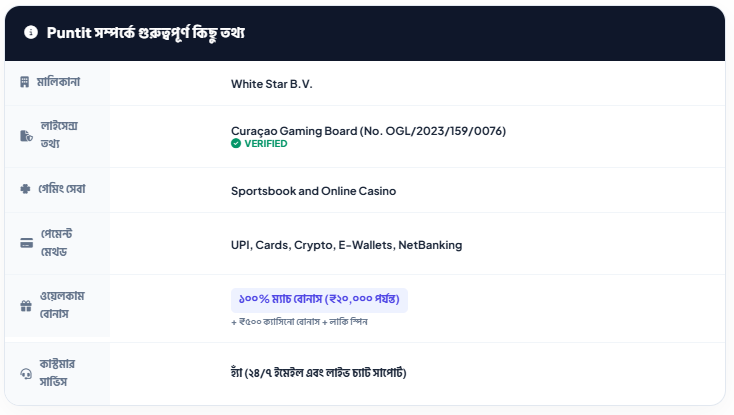Click the Puntit important information header title
734x415 pixels.
pyautogui.click(x=146, y=33)
